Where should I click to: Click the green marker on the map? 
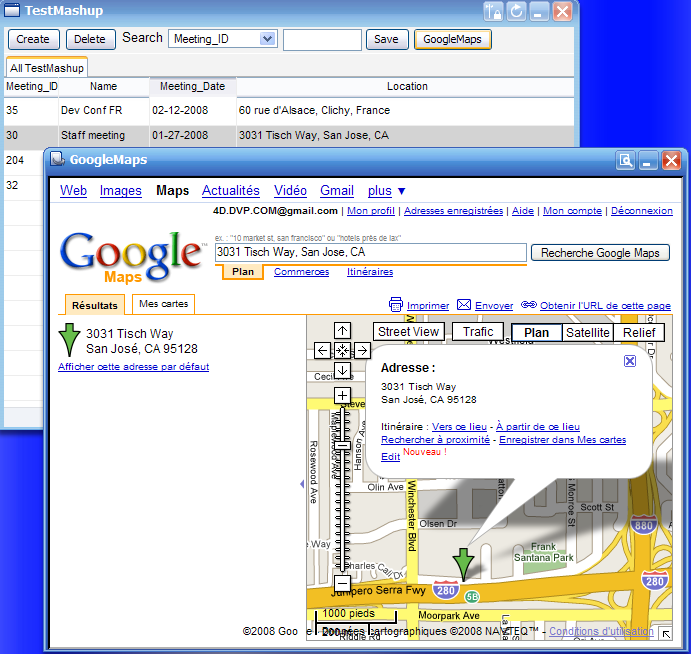click(x=462, y=564)
